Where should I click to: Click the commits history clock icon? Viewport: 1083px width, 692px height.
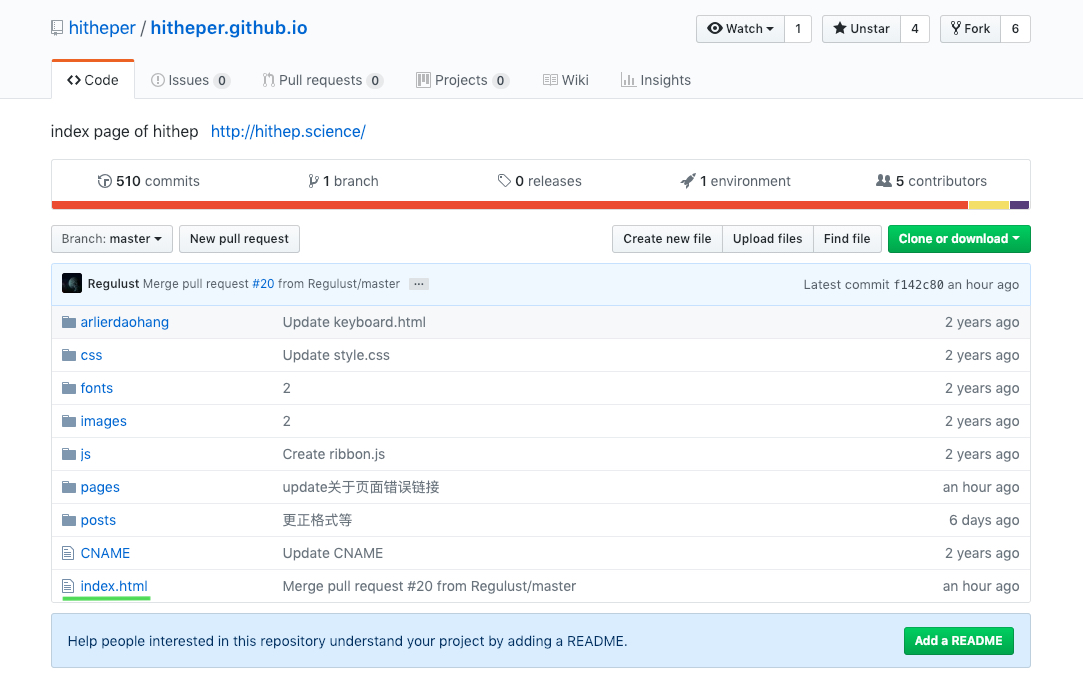[x=104, y=181]
